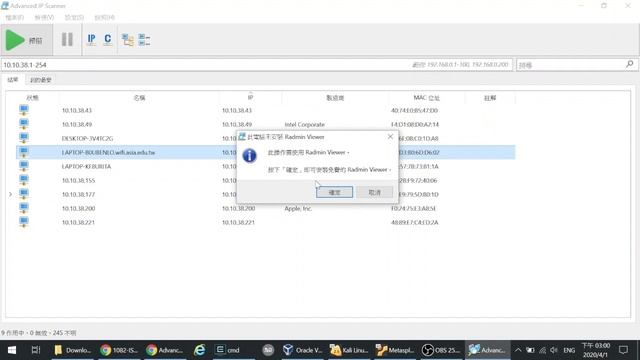
Task: Switch to the Favorites (我的最愛) tab
Action: (41, 80)
